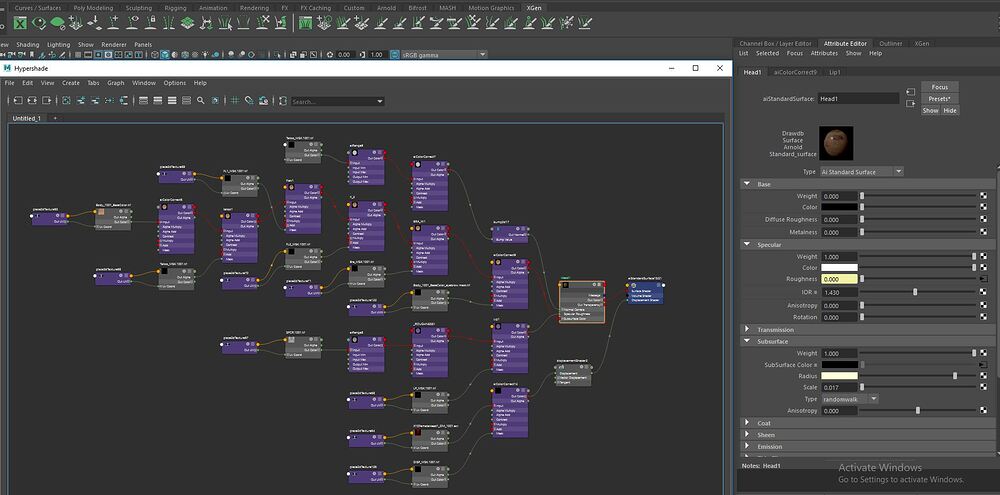The height and width of the screenshot is (495, 1000).
Task: Collapse the Subsurface section
Action: pos(747,341)
